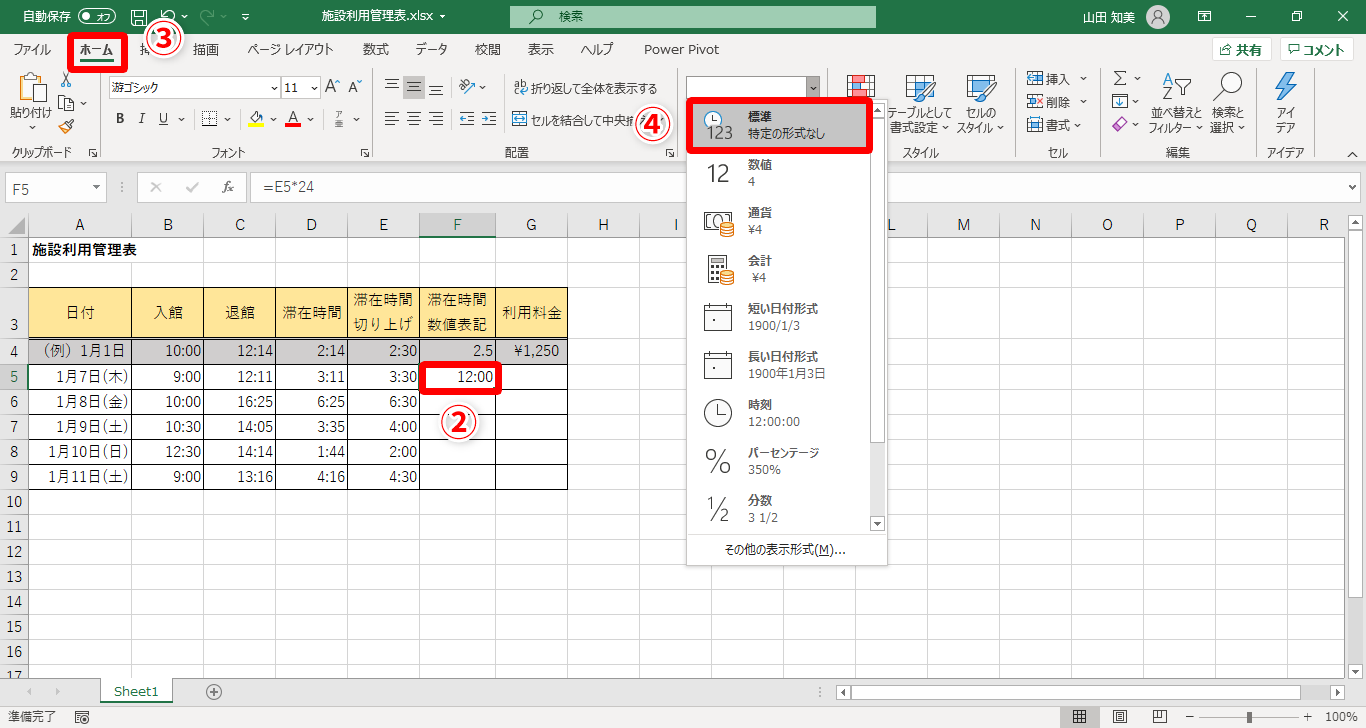Click the macro record icon in status bar
The image size is (1366, 728).
(x=82, y=717)
